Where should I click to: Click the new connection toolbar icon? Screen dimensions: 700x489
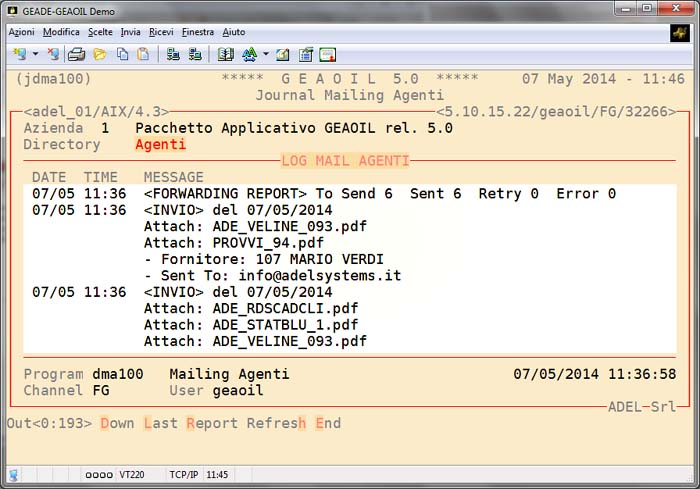coord(19,54)
